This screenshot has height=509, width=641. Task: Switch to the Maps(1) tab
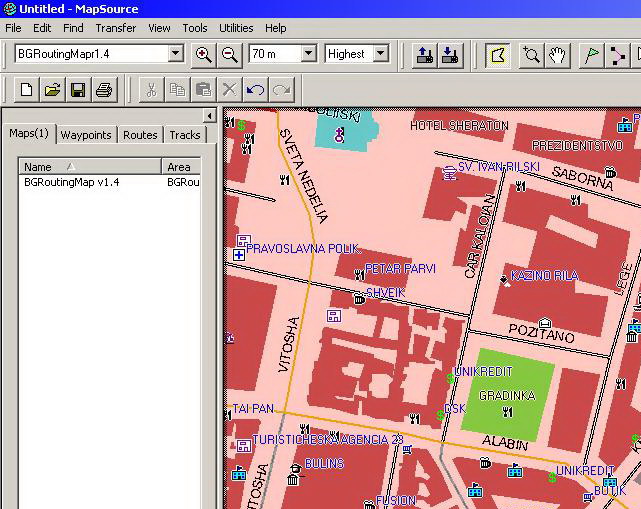[29, 134]
